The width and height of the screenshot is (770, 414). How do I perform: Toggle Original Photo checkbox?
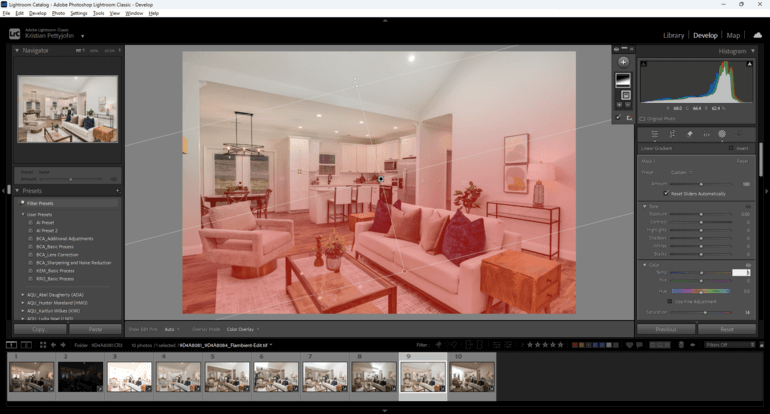tap(642, 119)
